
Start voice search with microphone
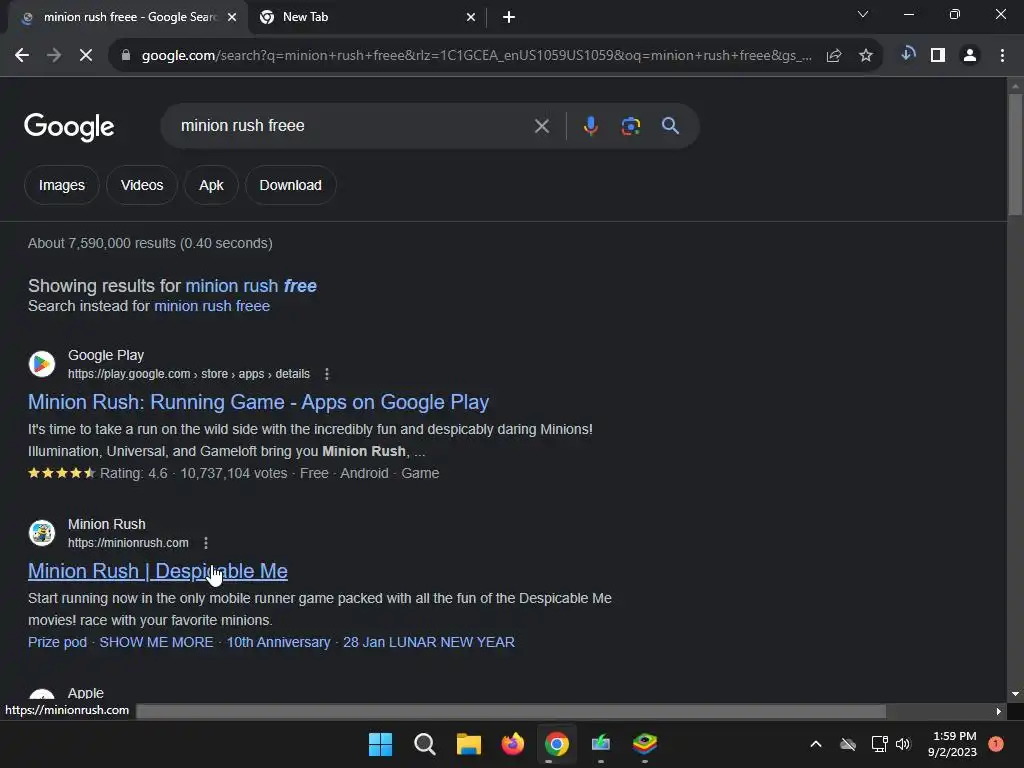coord(590,126)
